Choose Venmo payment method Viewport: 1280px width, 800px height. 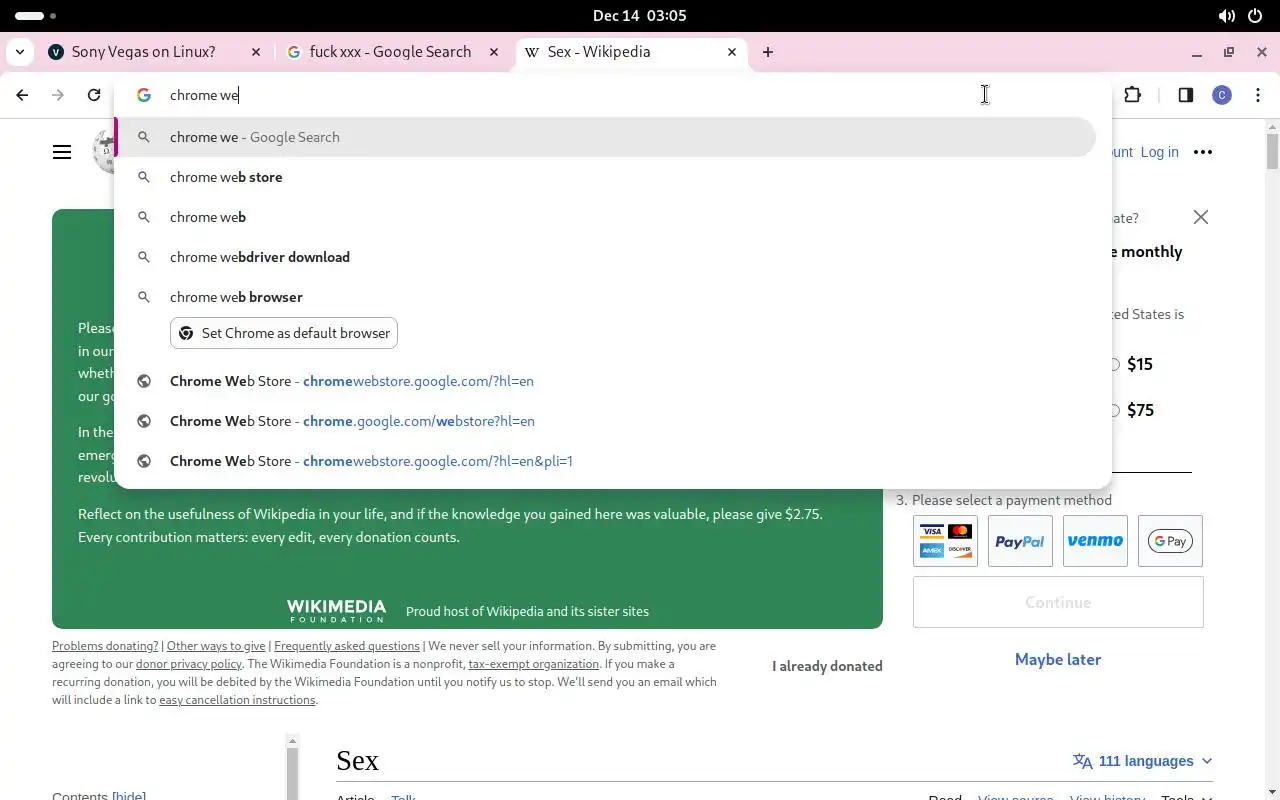tap(1095, 541)
